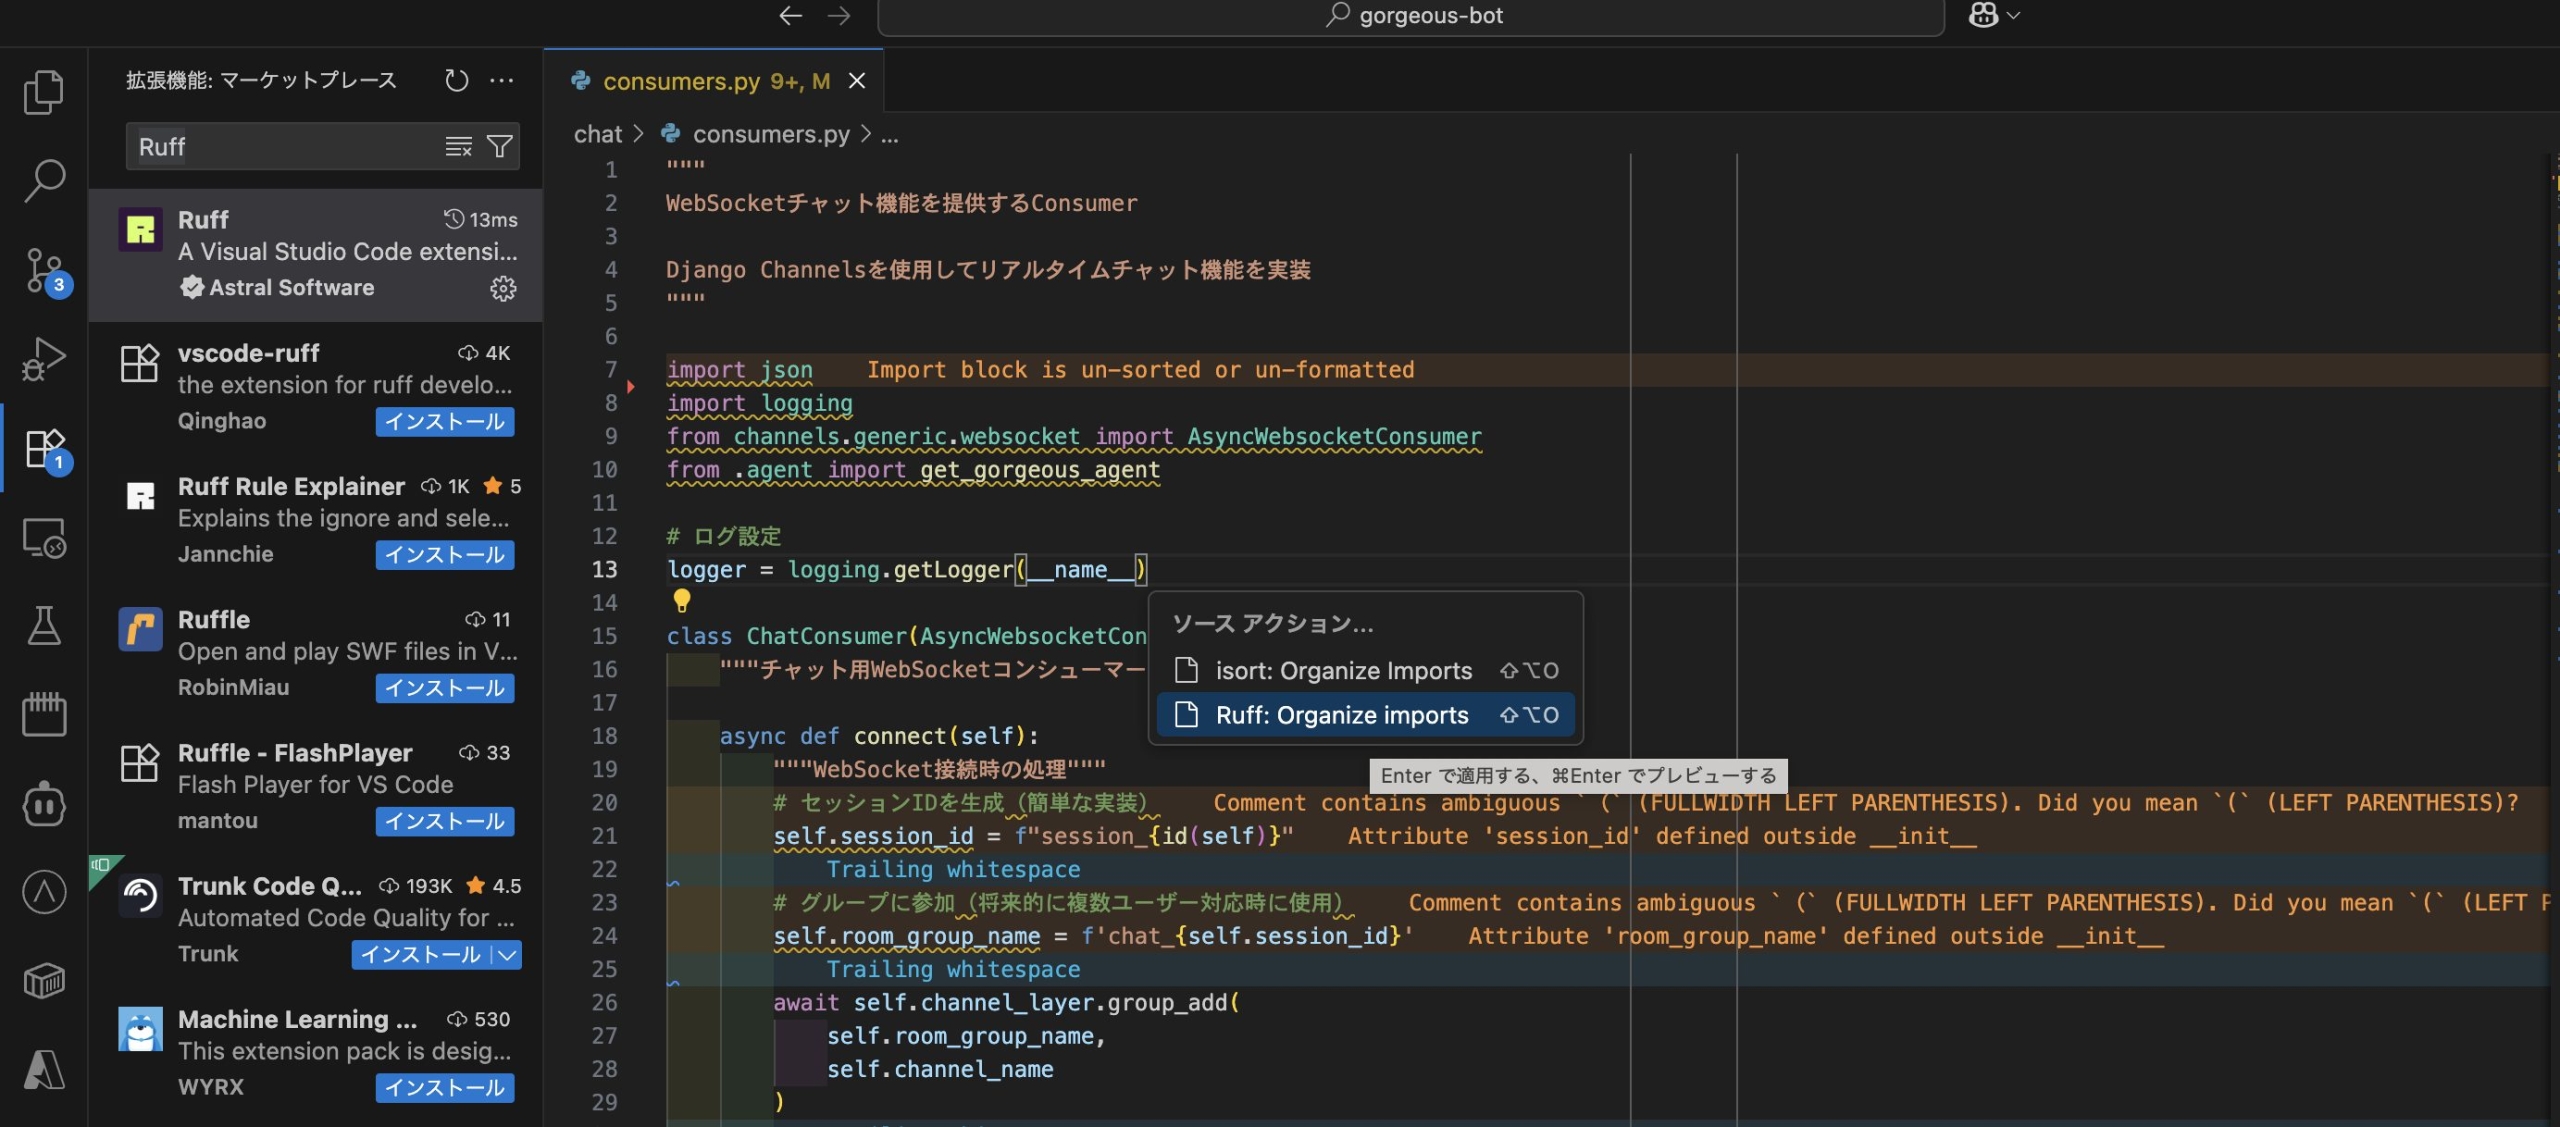
Task: Clear extensions search results
Action: 458,147
